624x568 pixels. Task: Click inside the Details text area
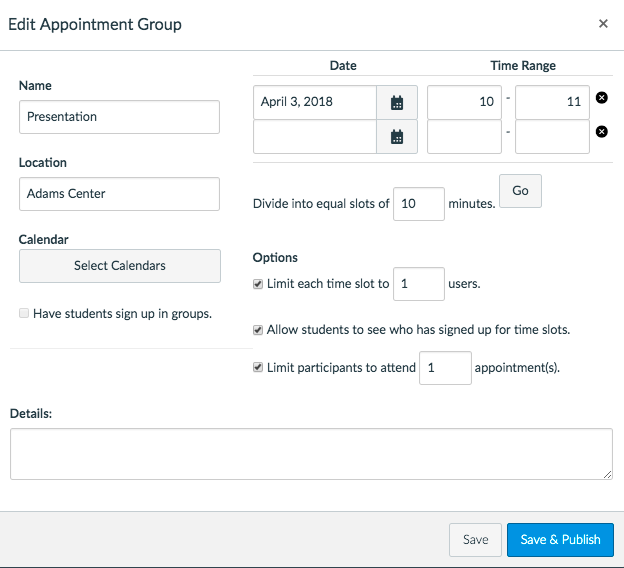point(311,454)
